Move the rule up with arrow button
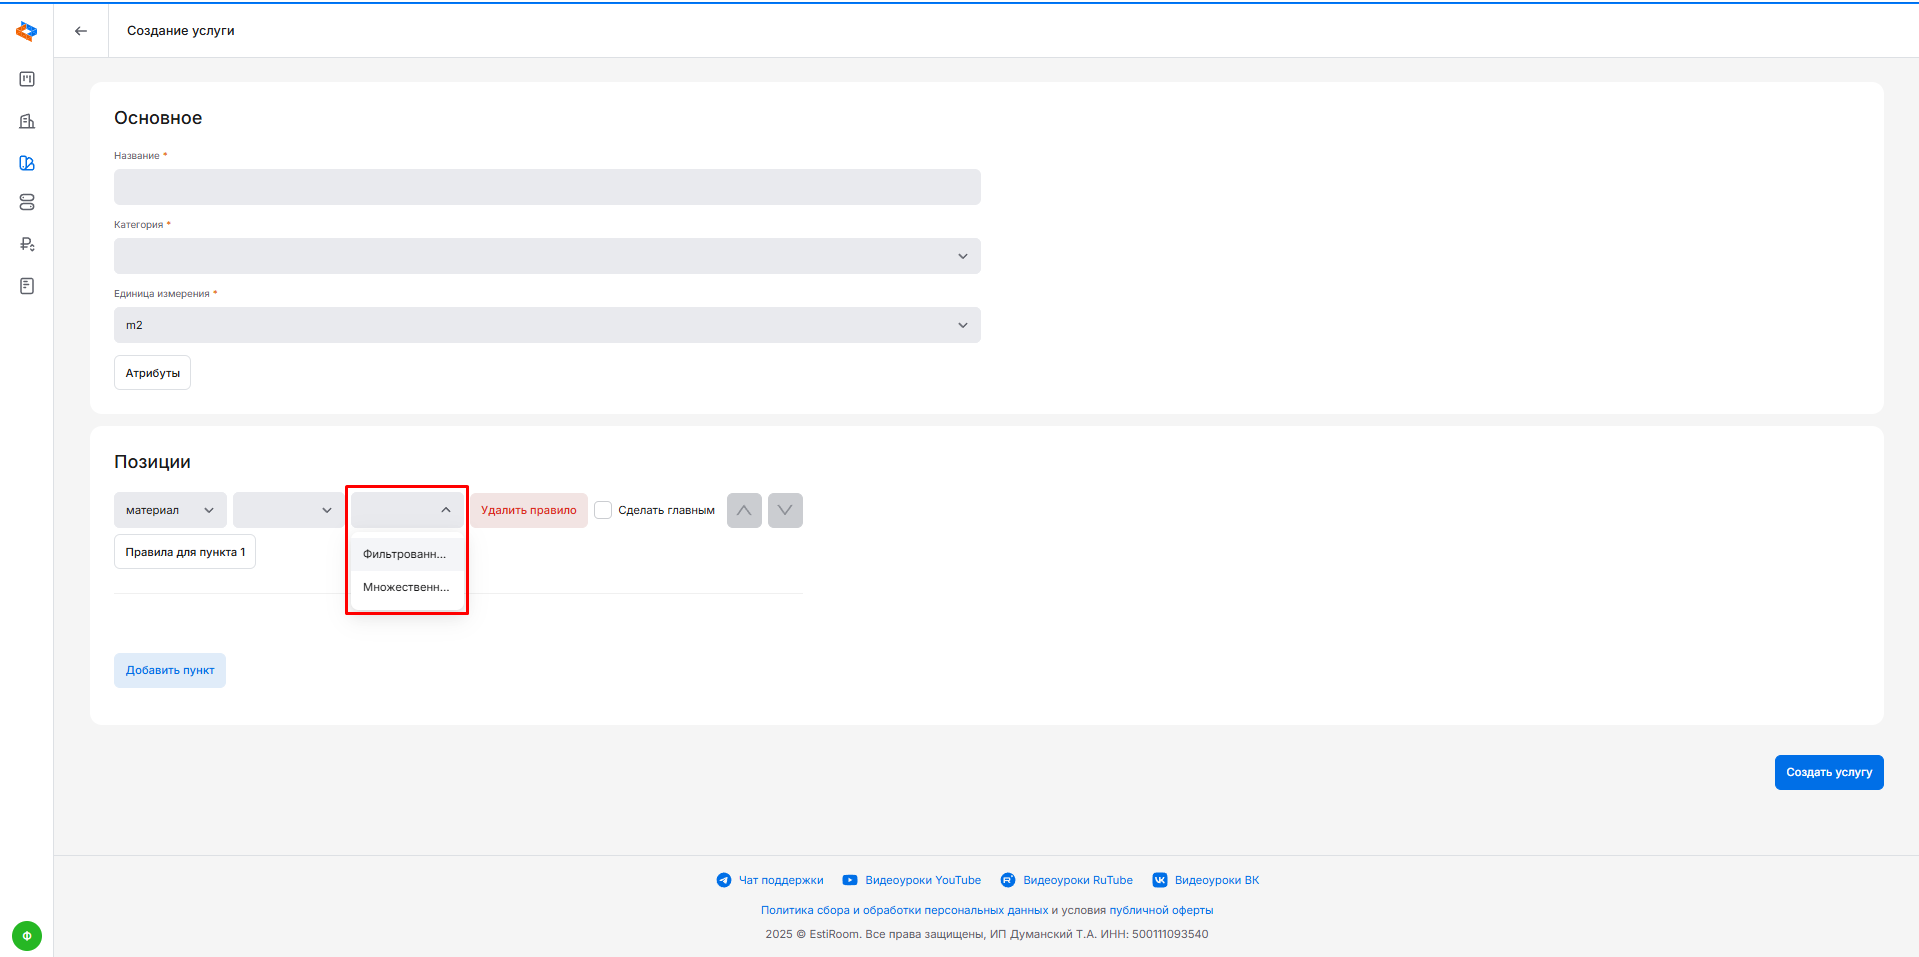Image resolution: width=1919 pixels, height=957 pixels. pos(744,510)
